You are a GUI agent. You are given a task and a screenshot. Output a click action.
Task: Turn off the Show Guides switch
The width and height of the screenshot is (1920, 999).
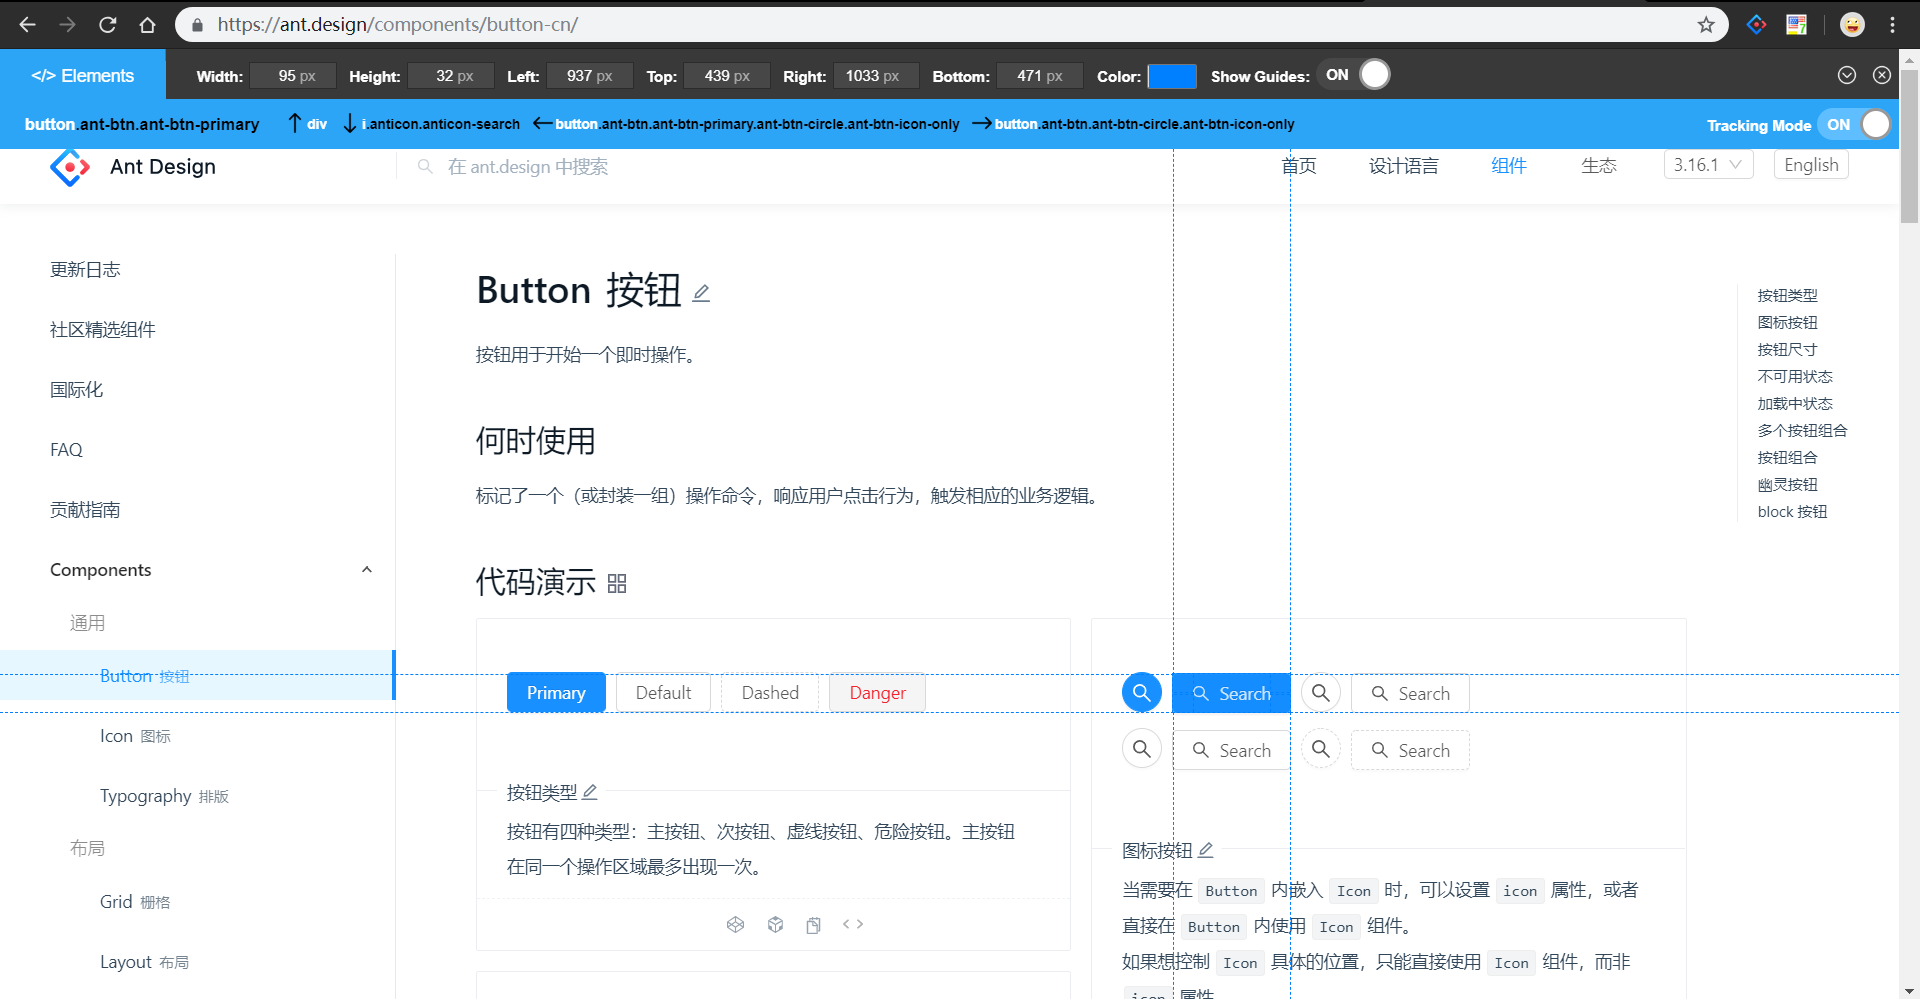click(x=1357, y=75)
